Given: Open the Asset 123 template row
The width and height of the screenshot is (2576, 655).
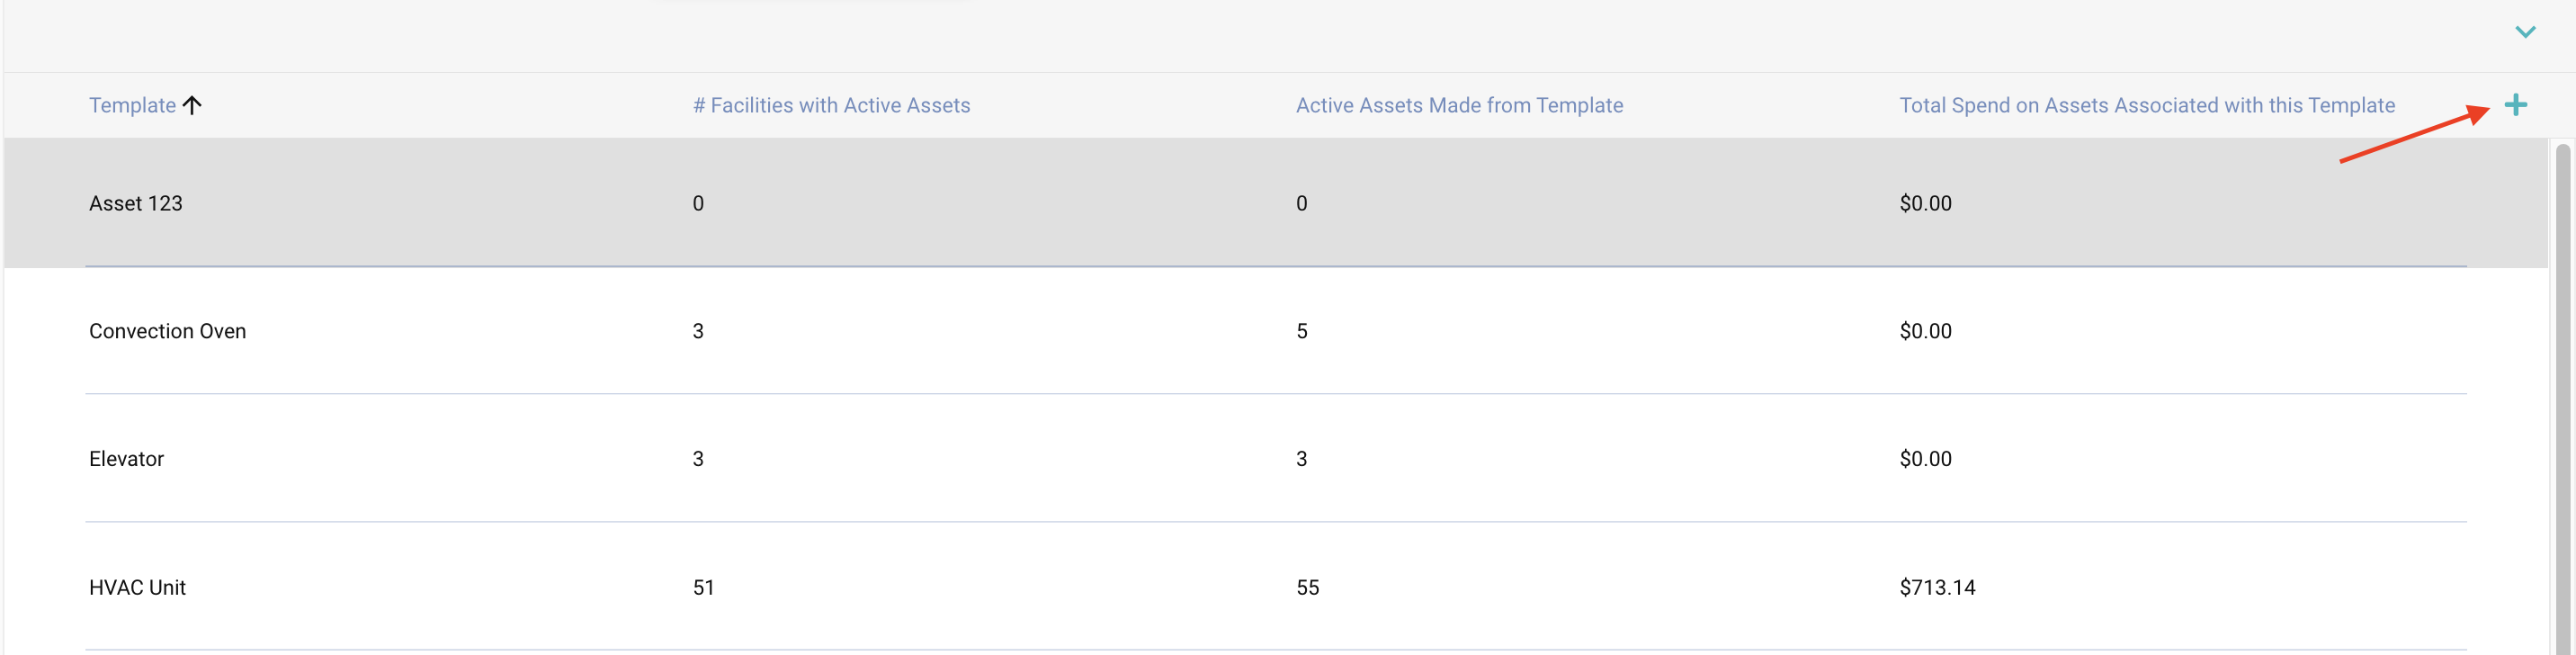Looking at the screenshot, I should [x=136, y=203].
